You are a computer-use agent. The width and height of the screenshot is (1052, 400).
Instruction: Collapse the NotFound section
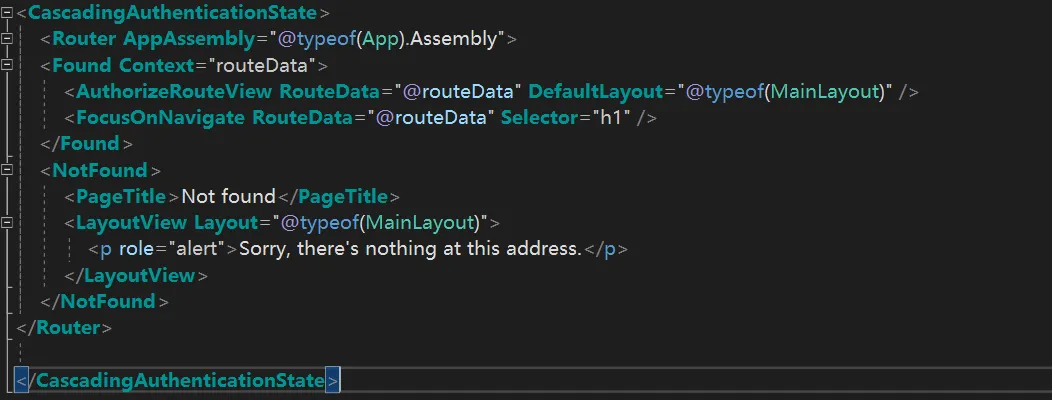tap(8, 170)
